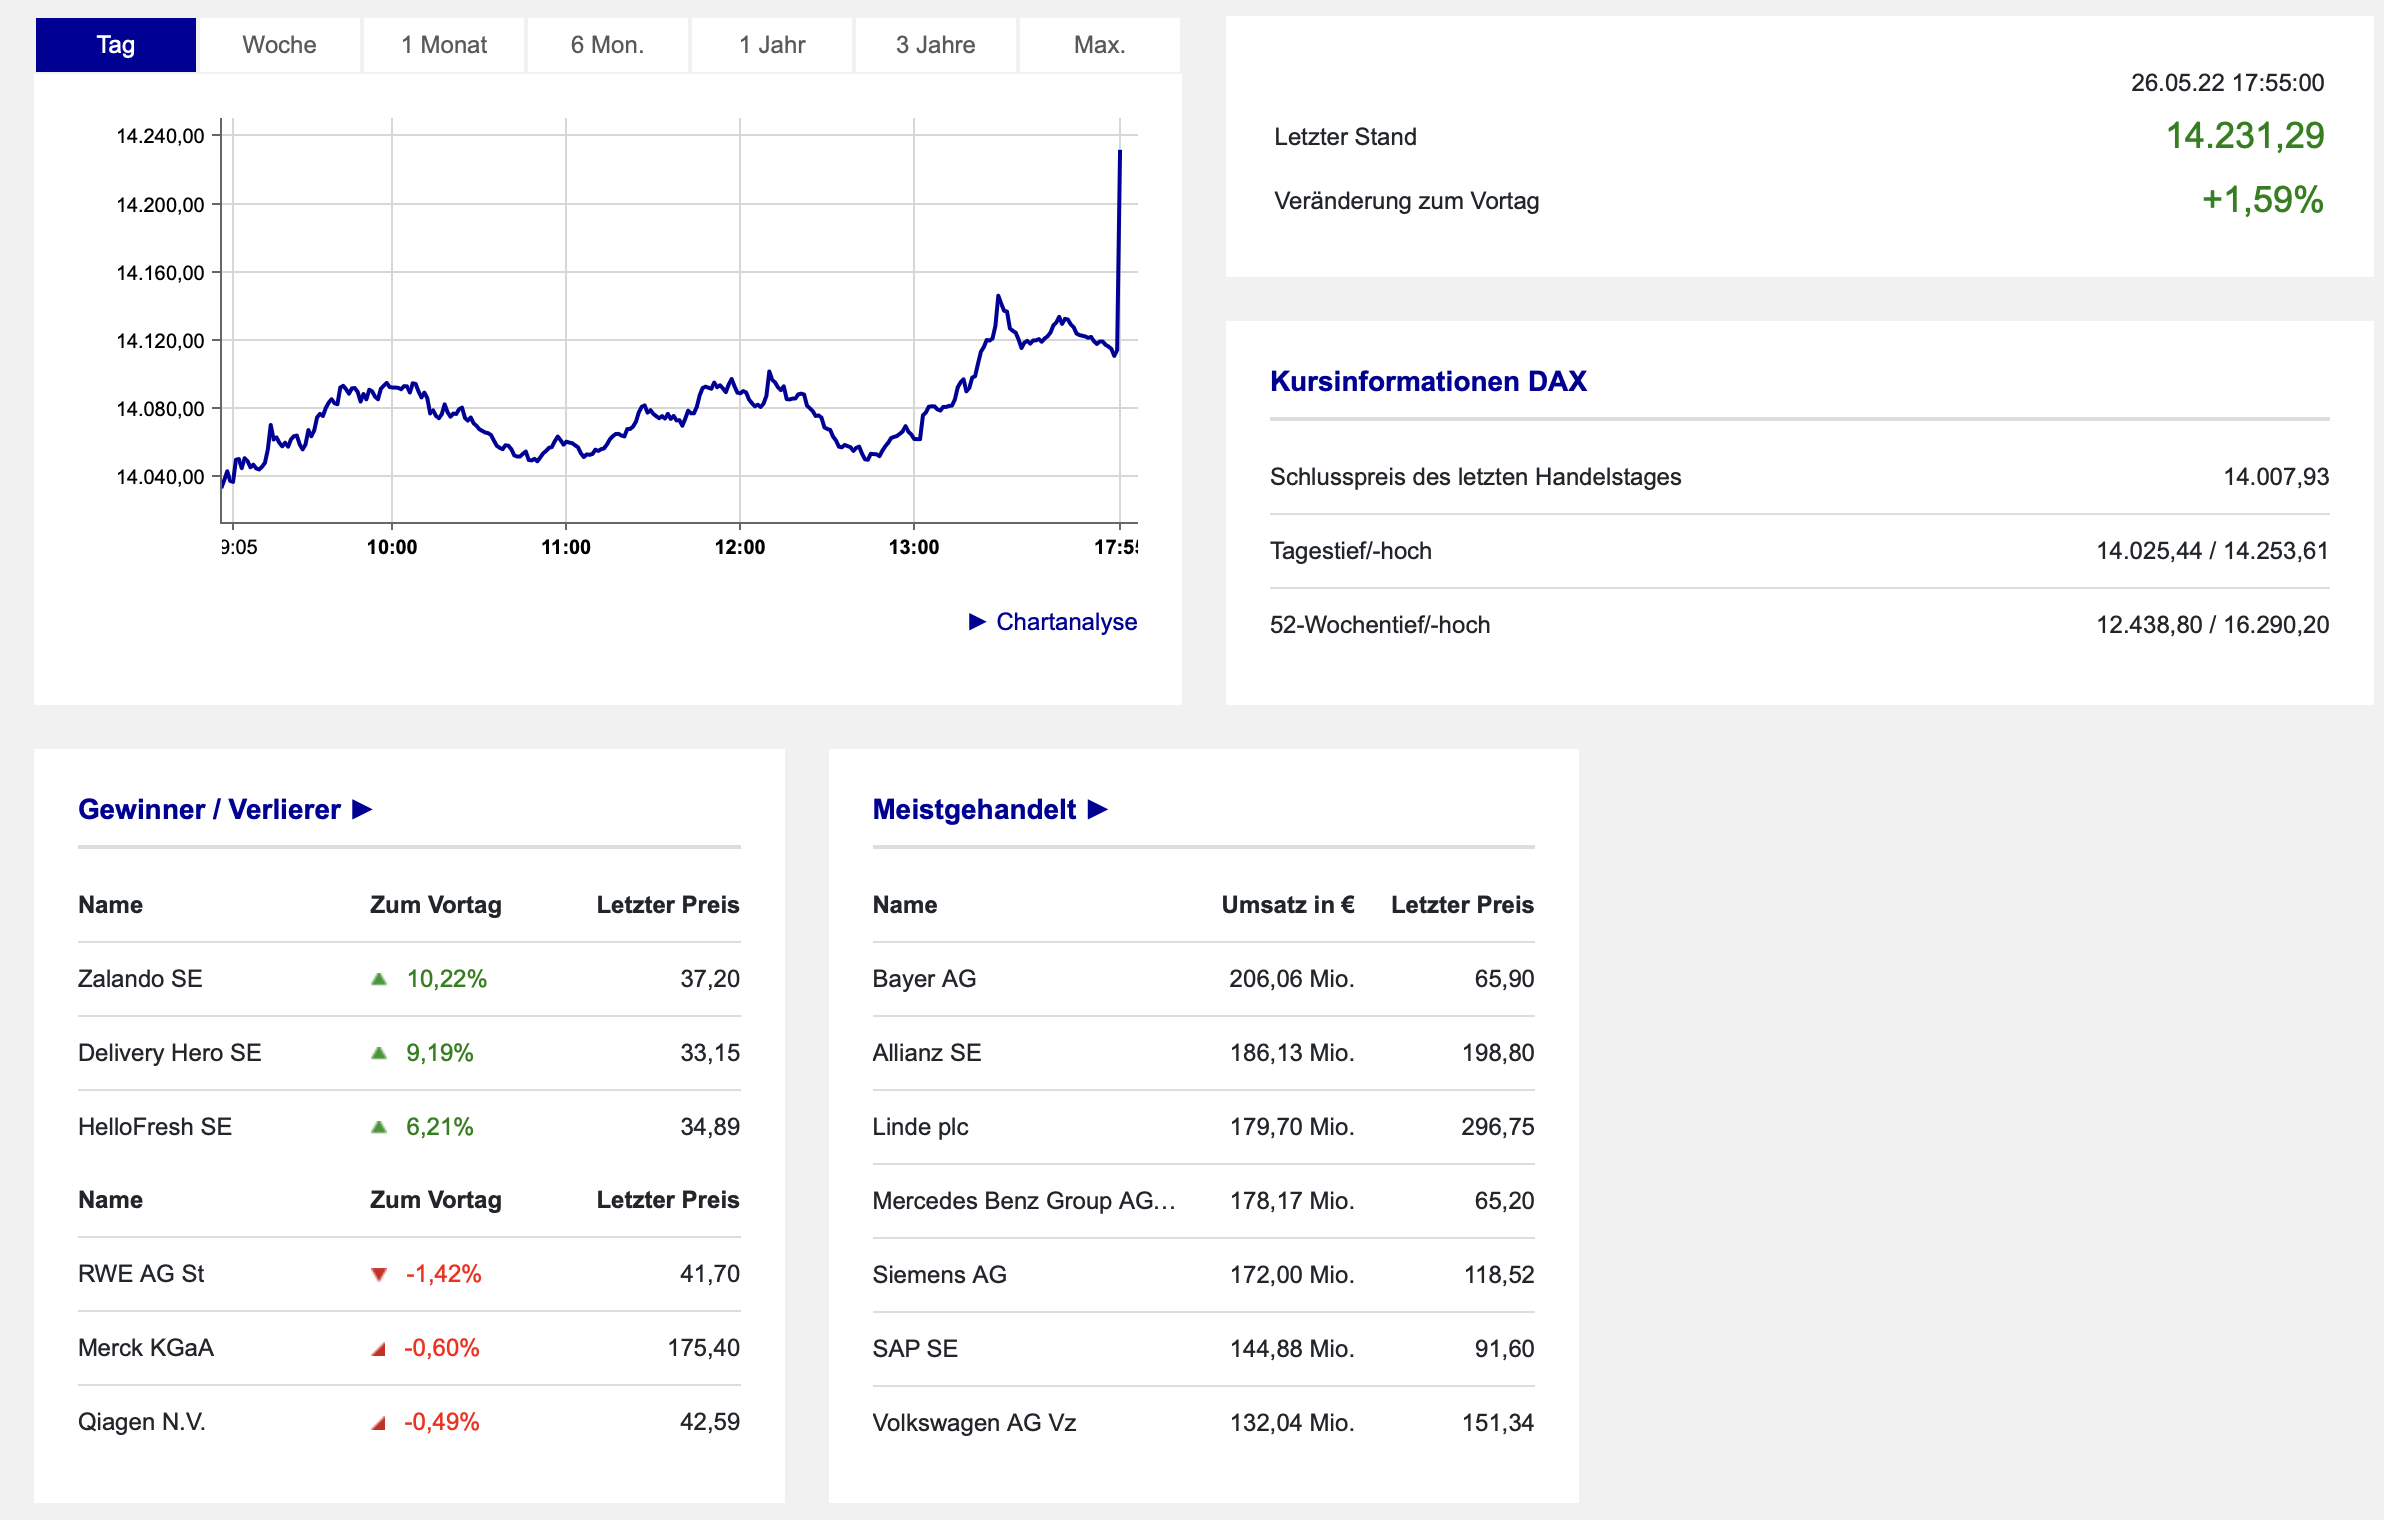The width and height of the screenshot is (2384, 1520).
Task: Click red down arrow beside RWE AG St
Action: click(379, 1274)
